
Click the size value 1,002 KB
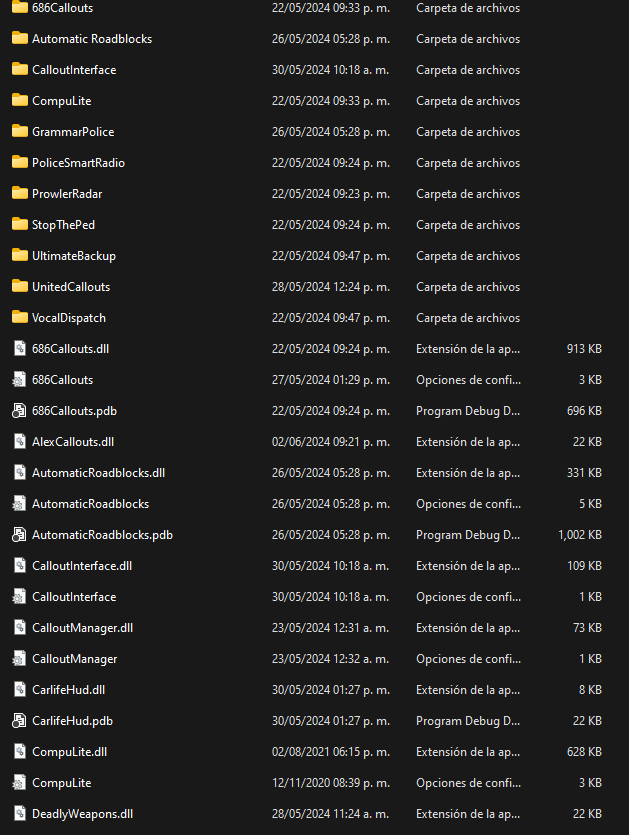tap(580, 535)
